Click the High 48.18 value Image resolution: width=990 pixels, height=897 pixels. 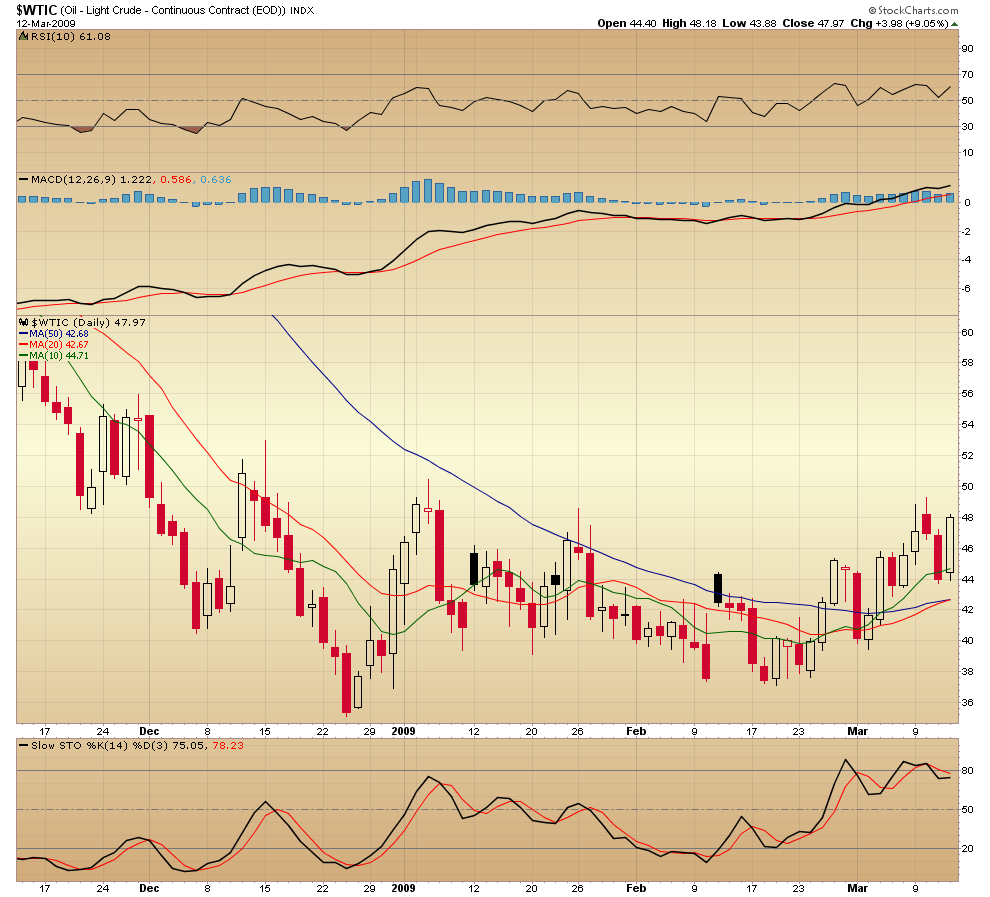point(689,23)
